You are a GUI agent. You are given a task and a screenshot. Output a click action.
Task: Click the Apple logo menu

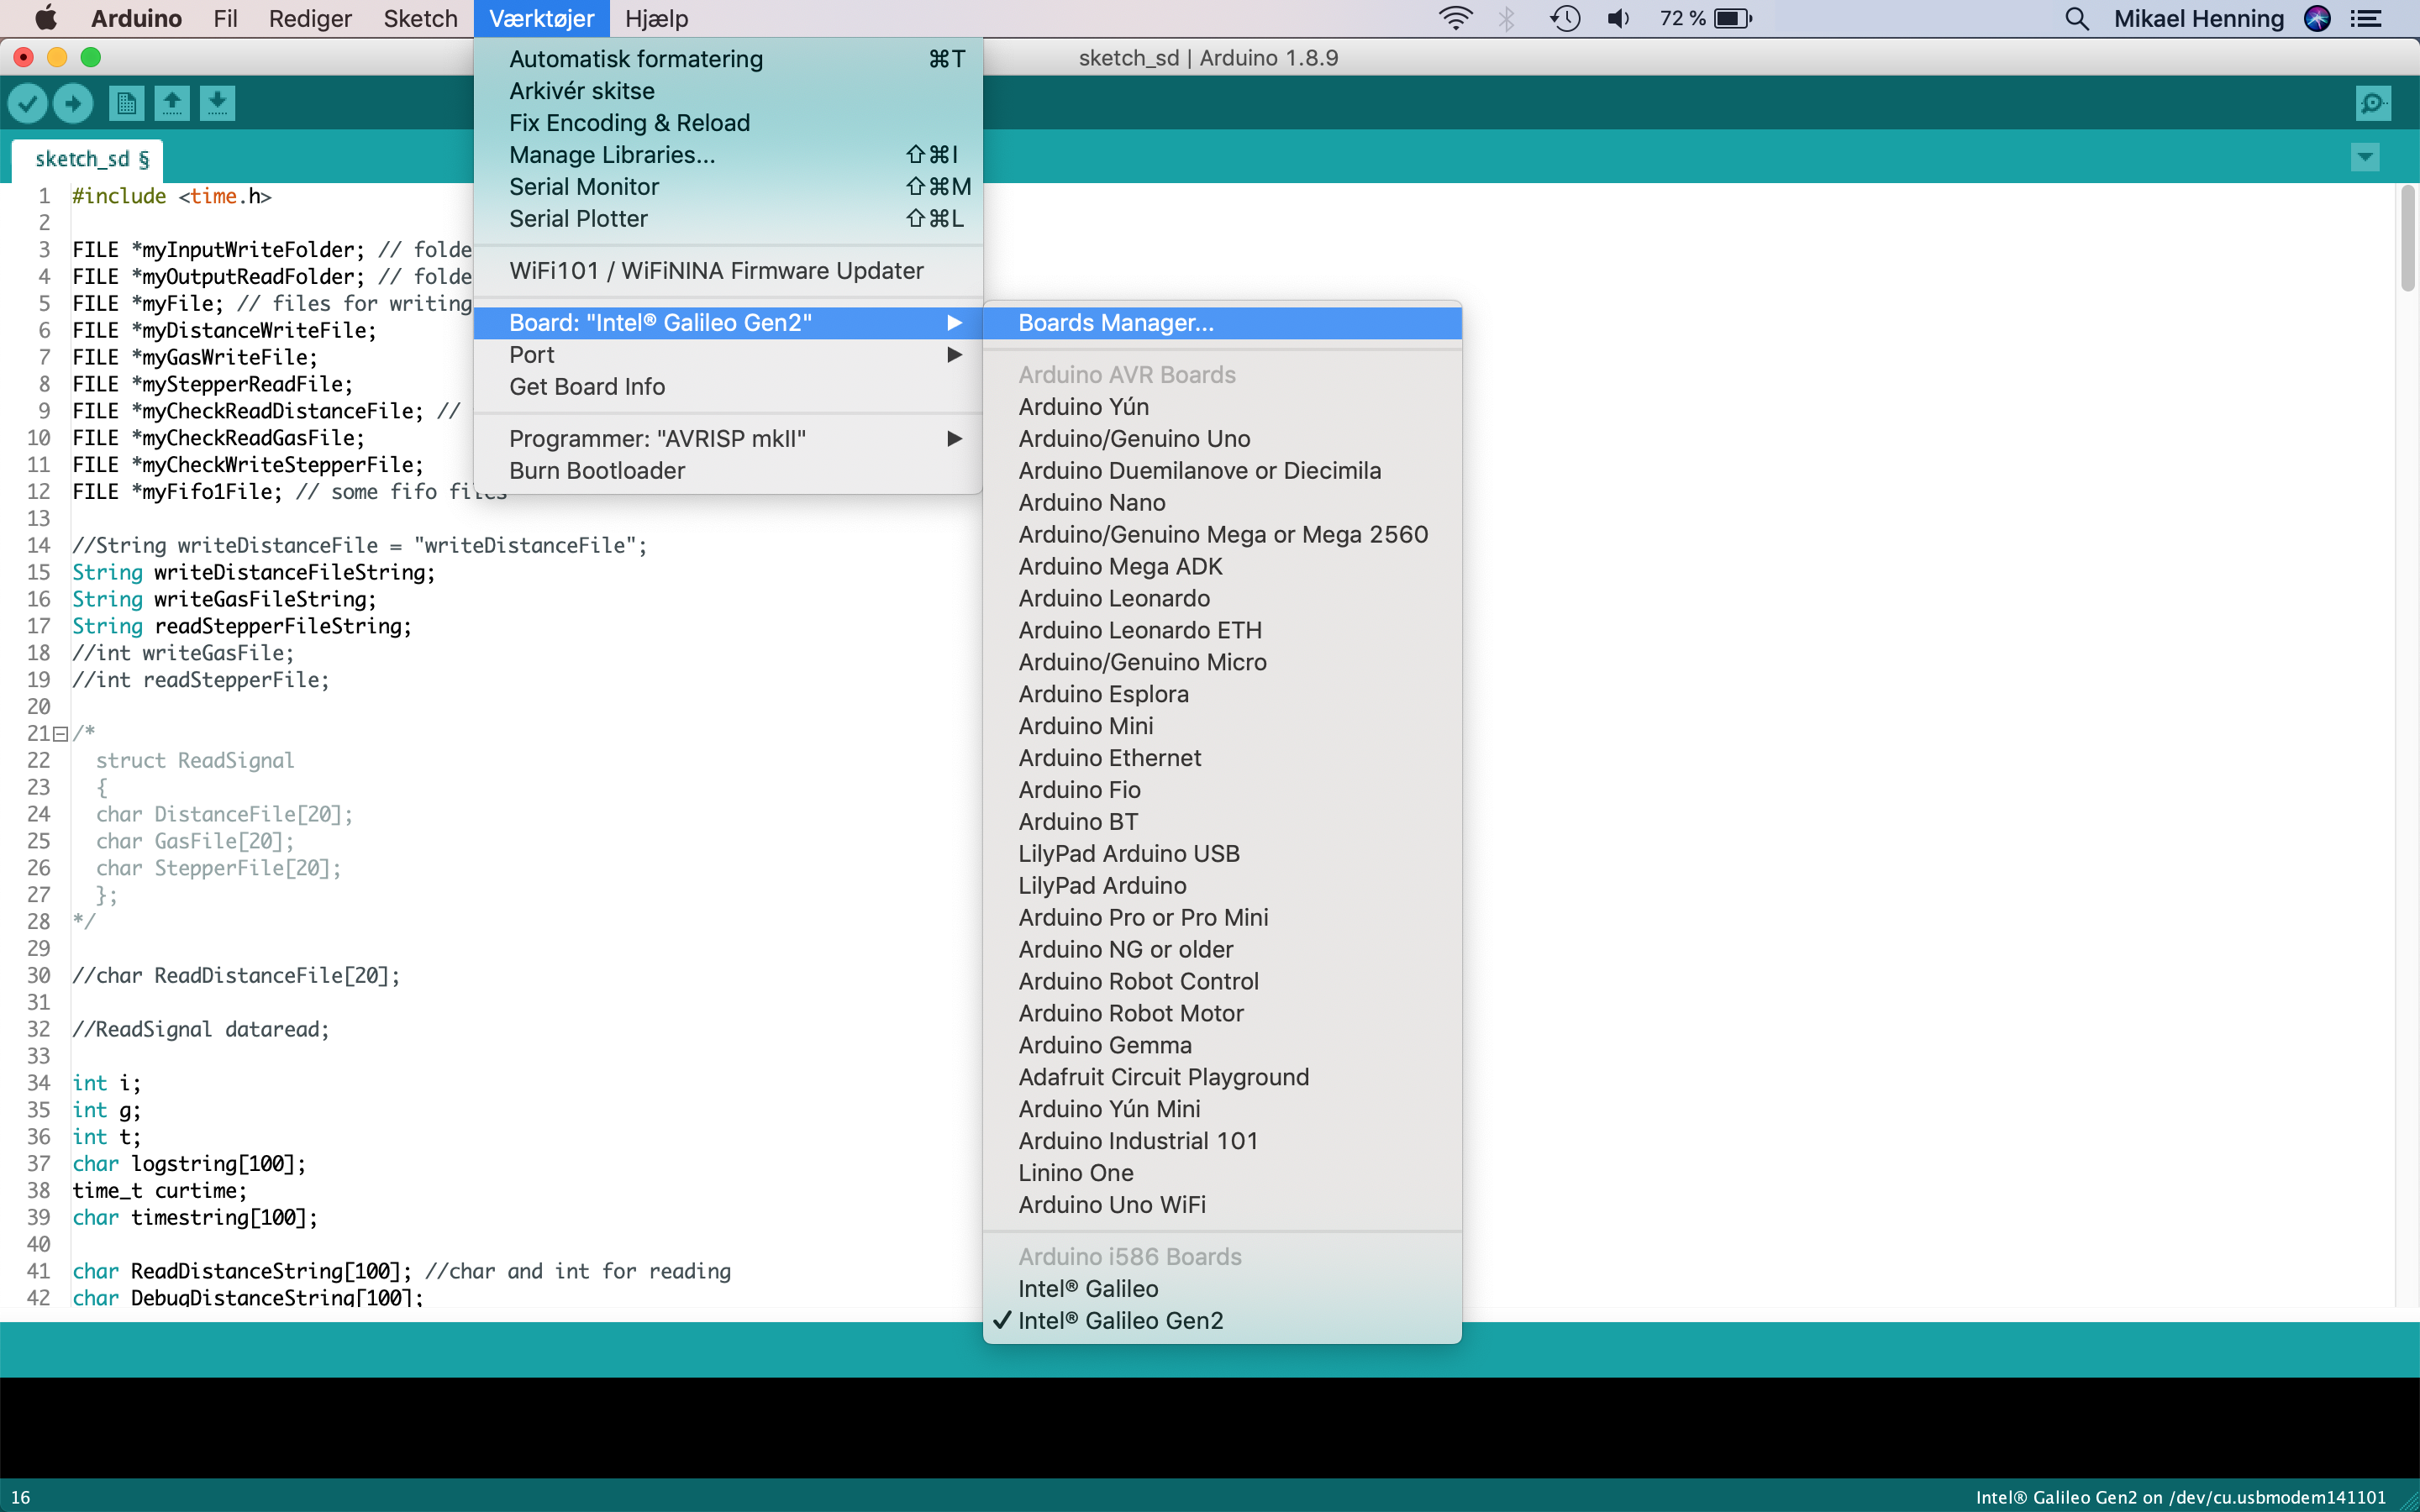[x=46, y=18]
